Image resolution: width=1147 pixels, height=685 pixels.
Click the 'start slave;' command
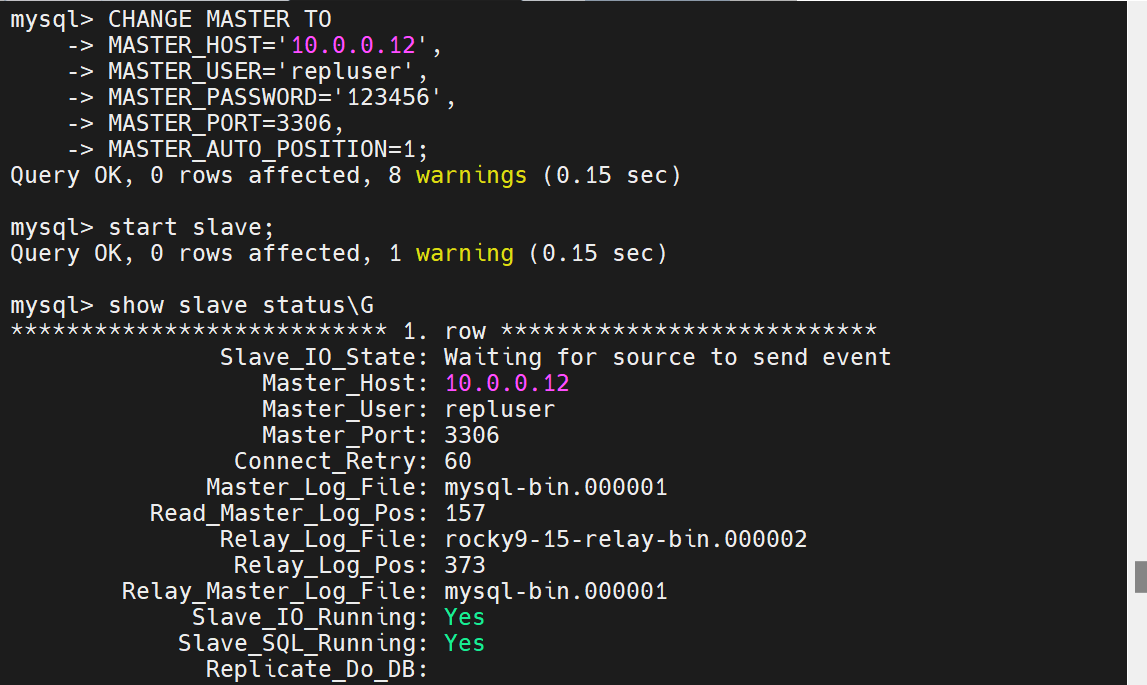click(191, 228)
